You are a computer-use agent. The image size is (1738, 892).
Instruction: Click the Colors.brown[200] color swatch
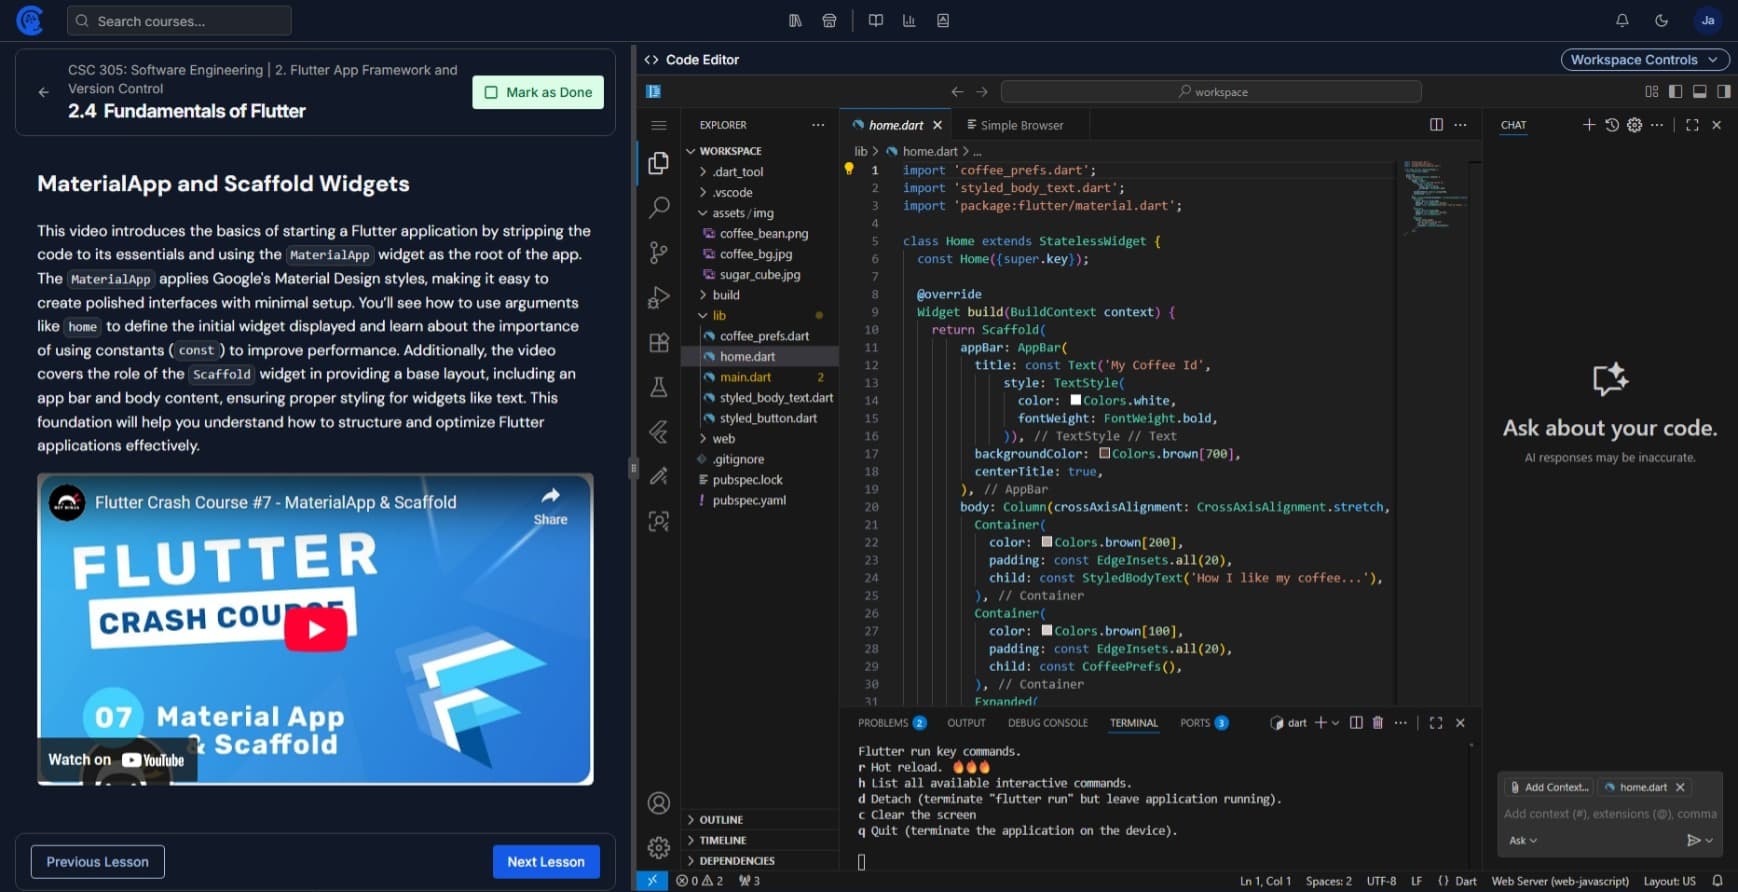point(1047,542)
